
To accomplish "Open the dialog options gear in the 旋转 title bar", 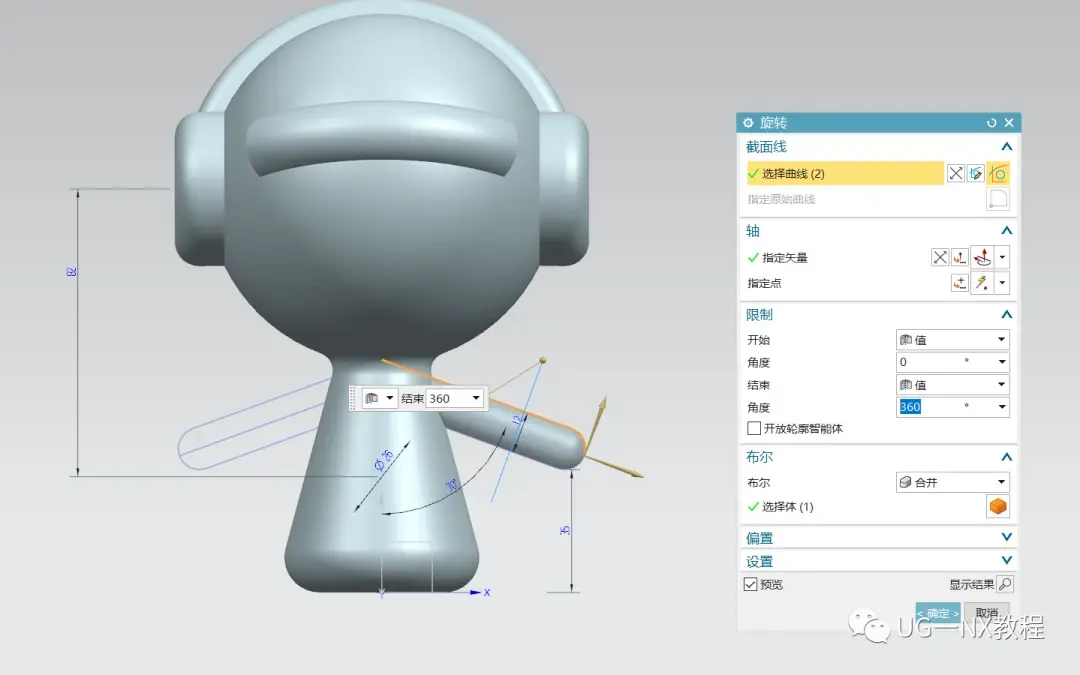I will click(x=748, y=123).
